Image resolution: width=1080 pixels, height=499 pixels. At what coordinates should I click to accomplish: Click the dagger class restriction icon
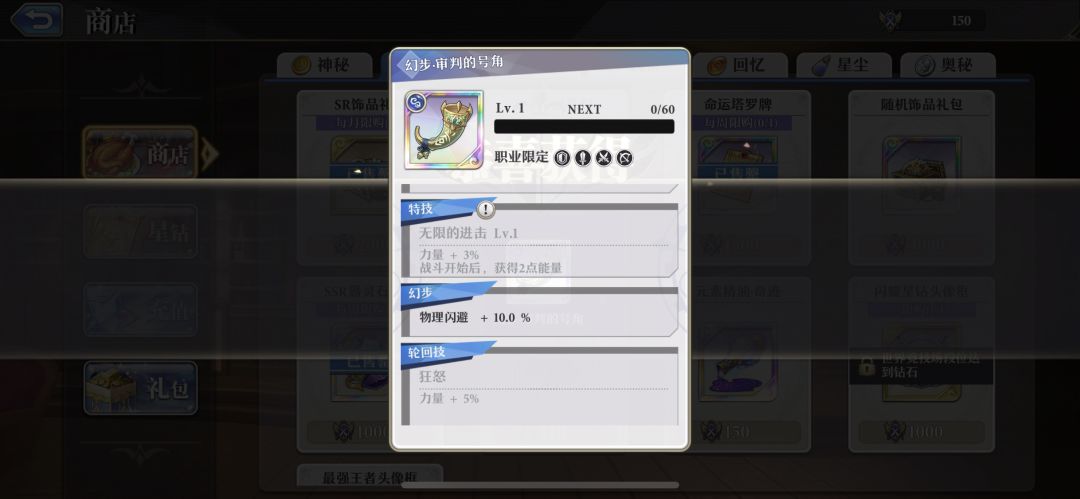[x=583, y=158]
